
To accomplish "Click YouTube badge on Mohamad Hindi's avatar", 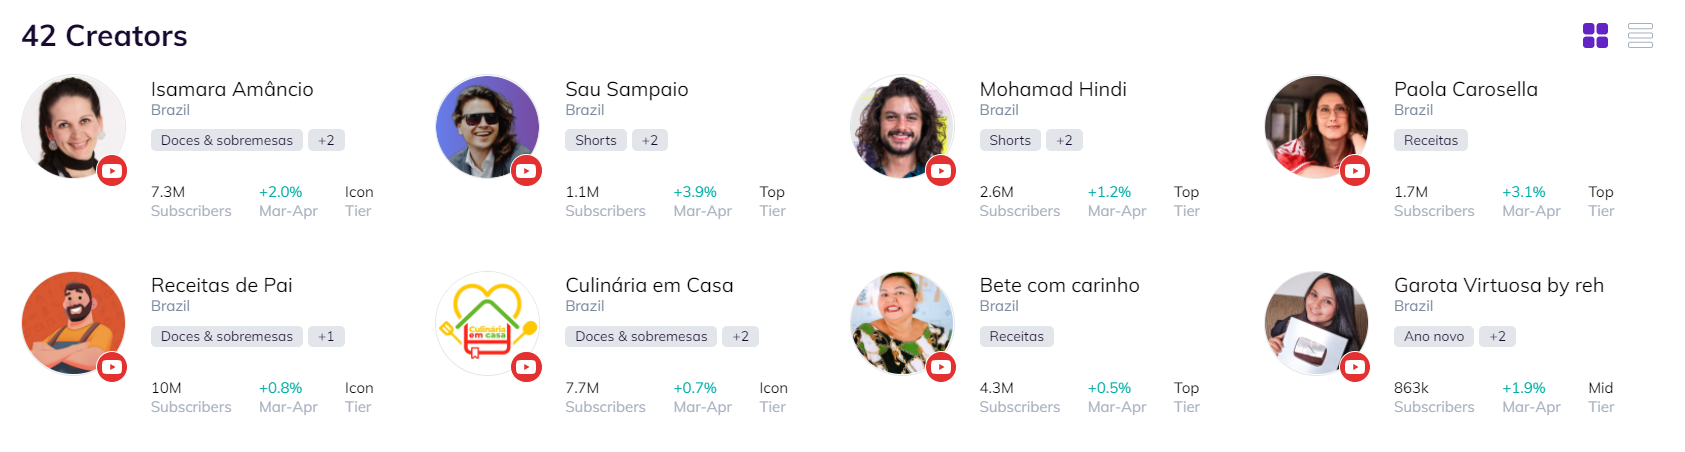I will pyautogui.click(x=941, y=171).
